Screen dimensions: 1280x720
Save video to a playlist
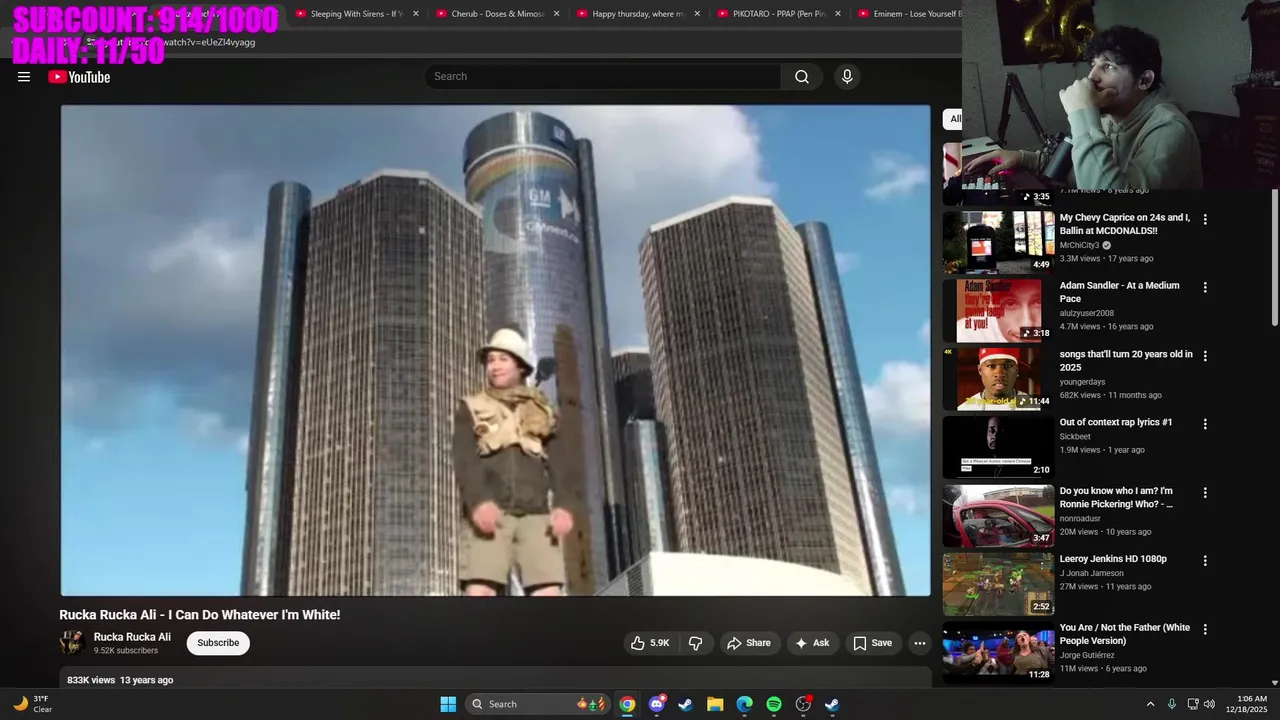point(872,643)
